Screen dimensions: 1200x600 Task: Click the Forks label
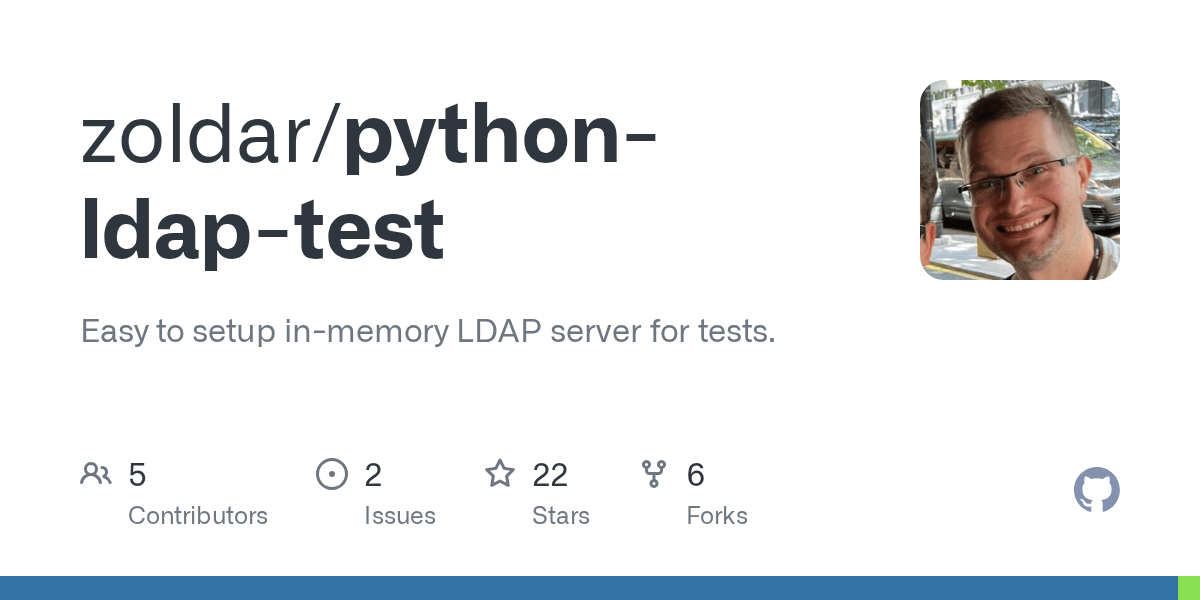(x=717, y=516)
